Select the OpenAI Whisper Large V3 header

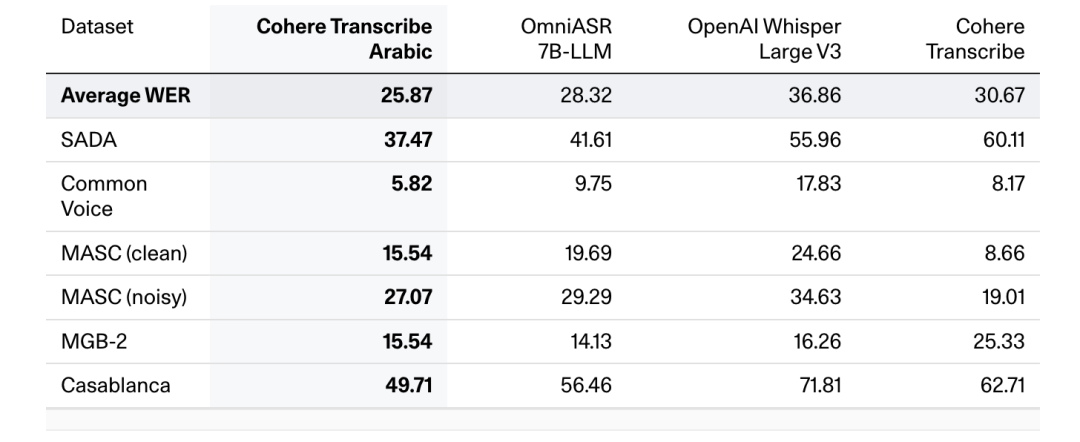pyautogui.click(x=765, y=39)
